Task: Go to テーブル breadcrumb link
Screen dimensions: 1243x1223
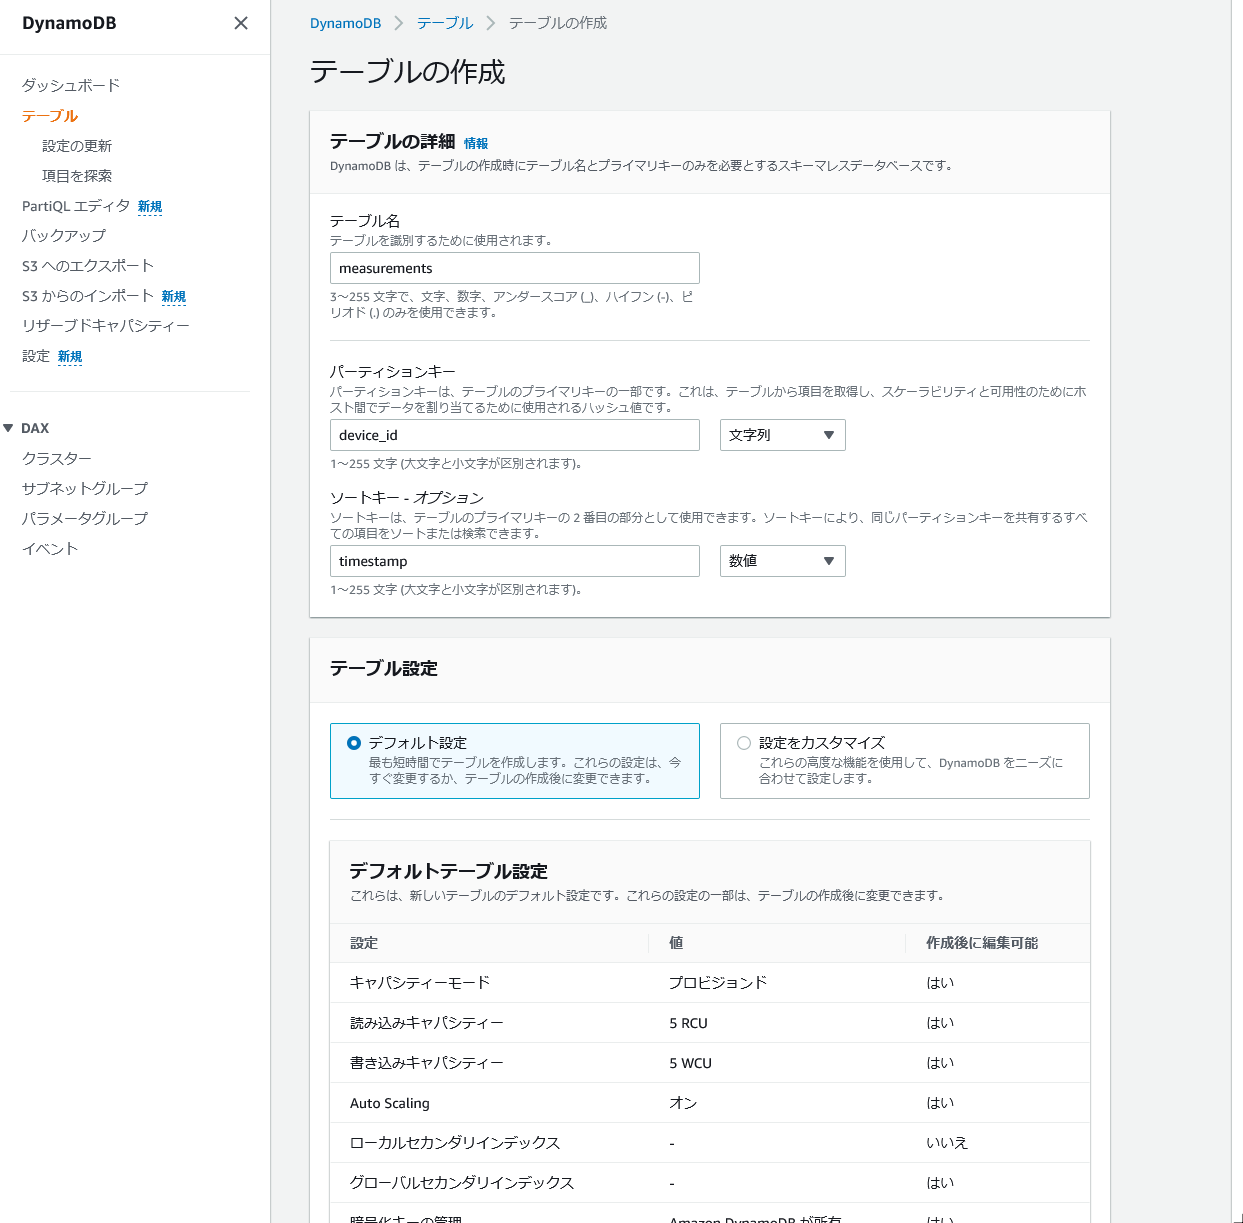Action: pos(445,23)
